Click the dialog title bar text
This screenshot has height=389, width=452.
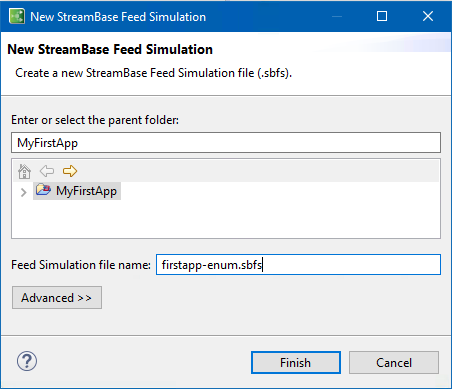(x=118, y=17)
